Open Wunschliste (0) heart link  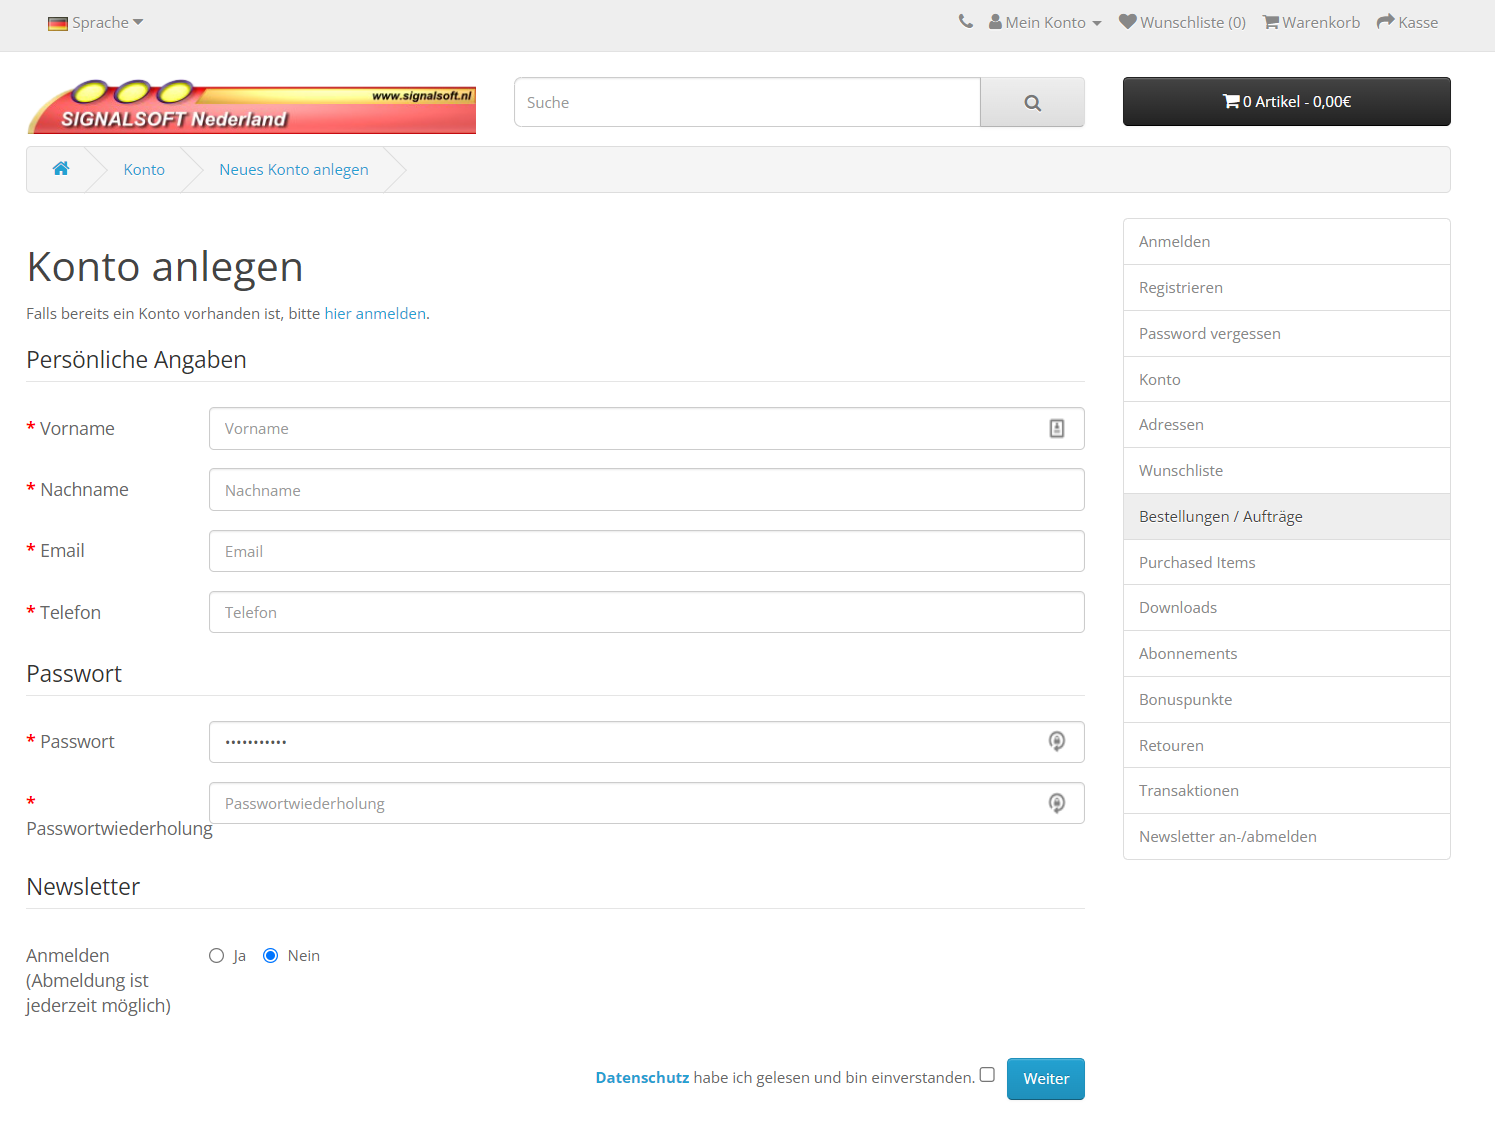pos(1182,22)
